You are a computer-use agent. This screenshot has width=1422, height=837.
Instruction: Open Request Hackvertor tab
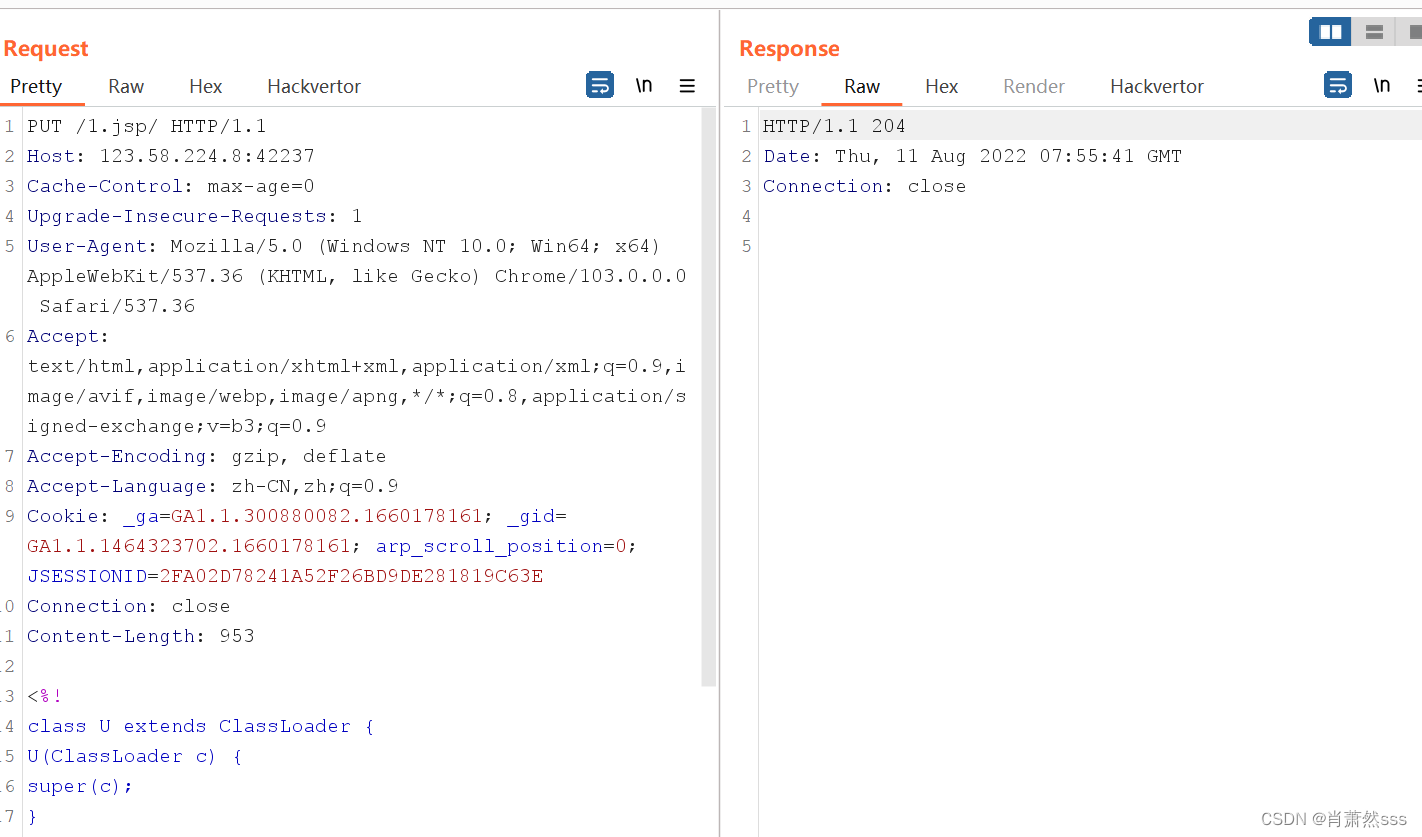(x=314, y=86)
